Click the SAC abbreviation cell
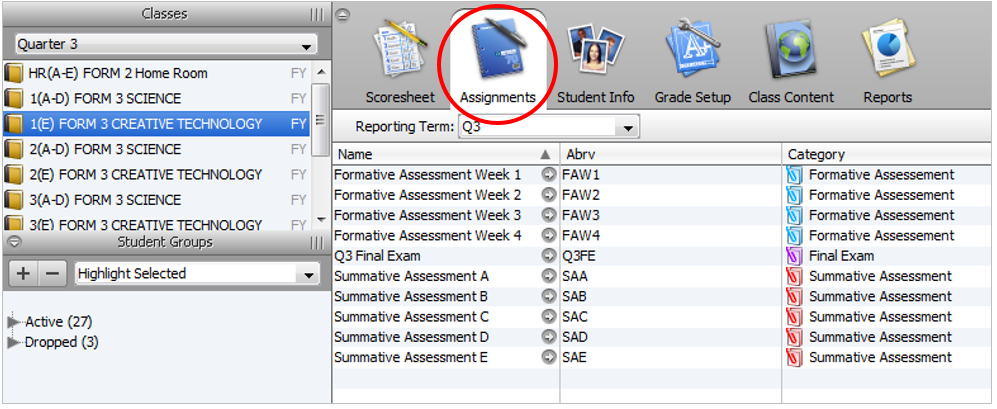The height and width of the screenshot is (409, 997). tap(671, 317)
